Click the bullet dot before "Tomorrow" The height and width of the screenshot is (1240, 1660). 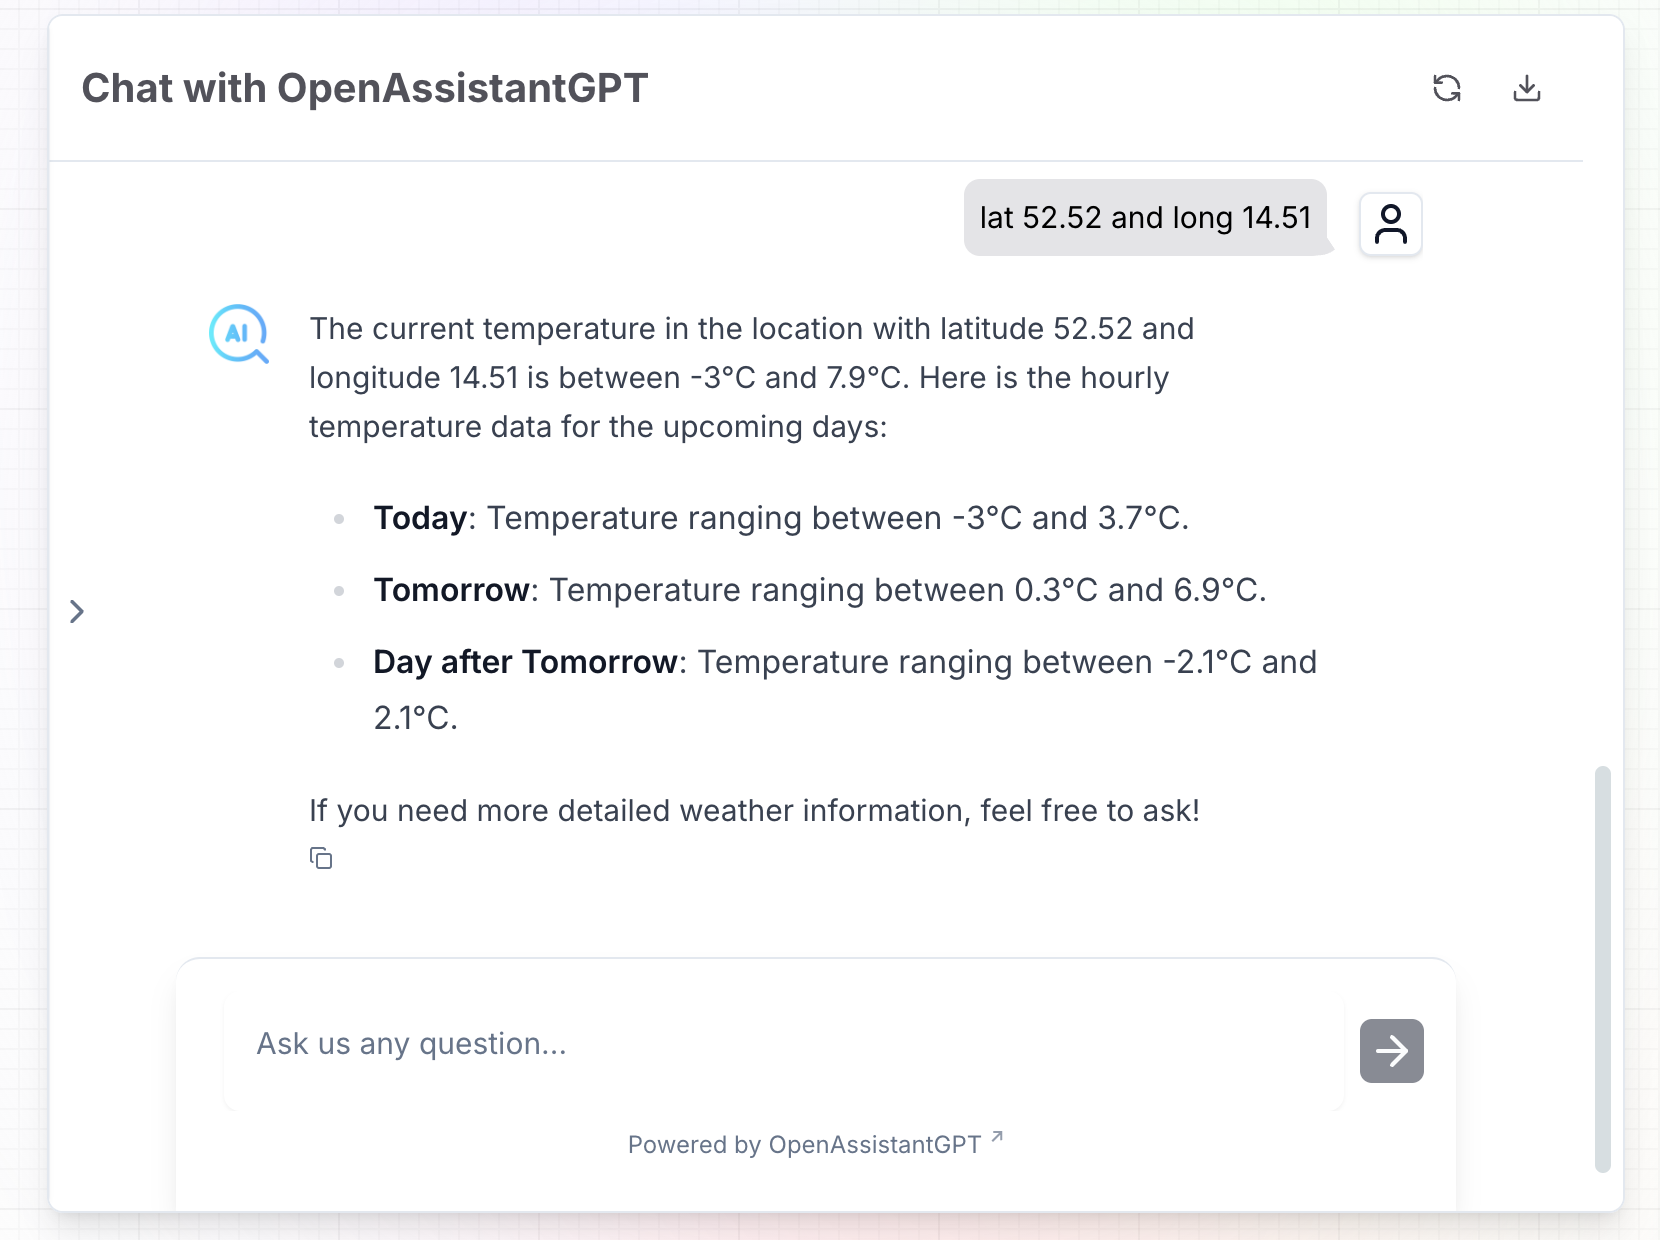click(340, 591)
